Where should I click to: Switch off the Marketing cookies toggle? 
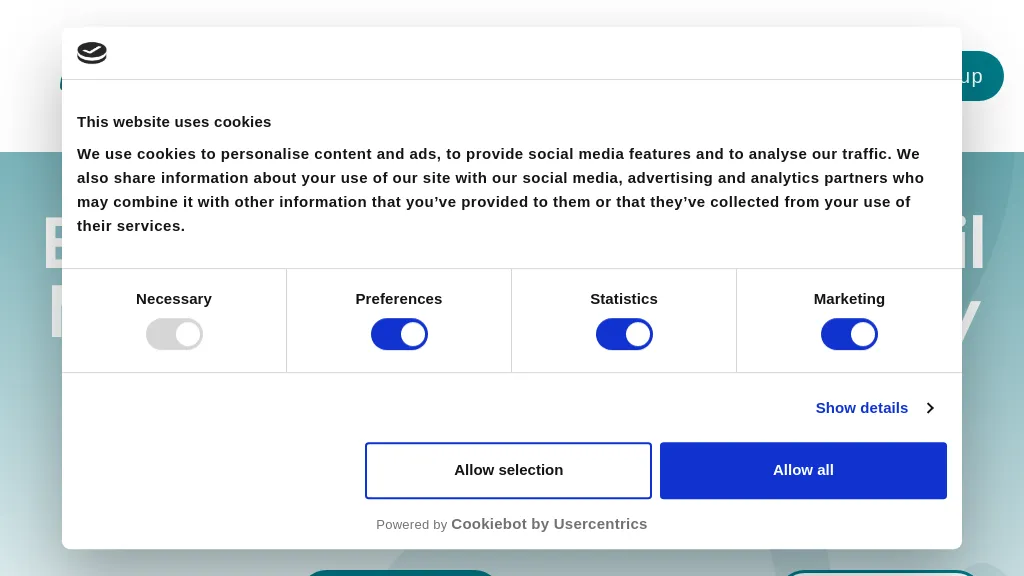849,334
